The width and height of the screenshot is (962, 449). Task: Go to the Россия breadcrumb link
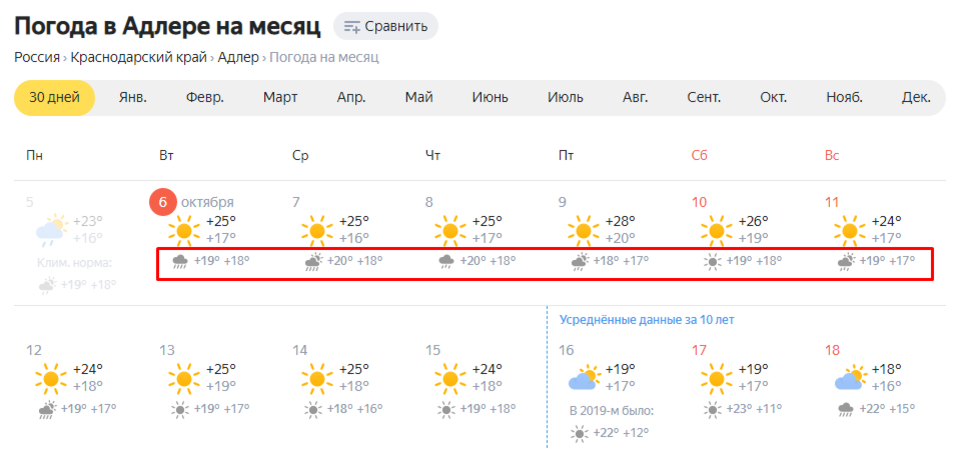click(x=37, y=58)
